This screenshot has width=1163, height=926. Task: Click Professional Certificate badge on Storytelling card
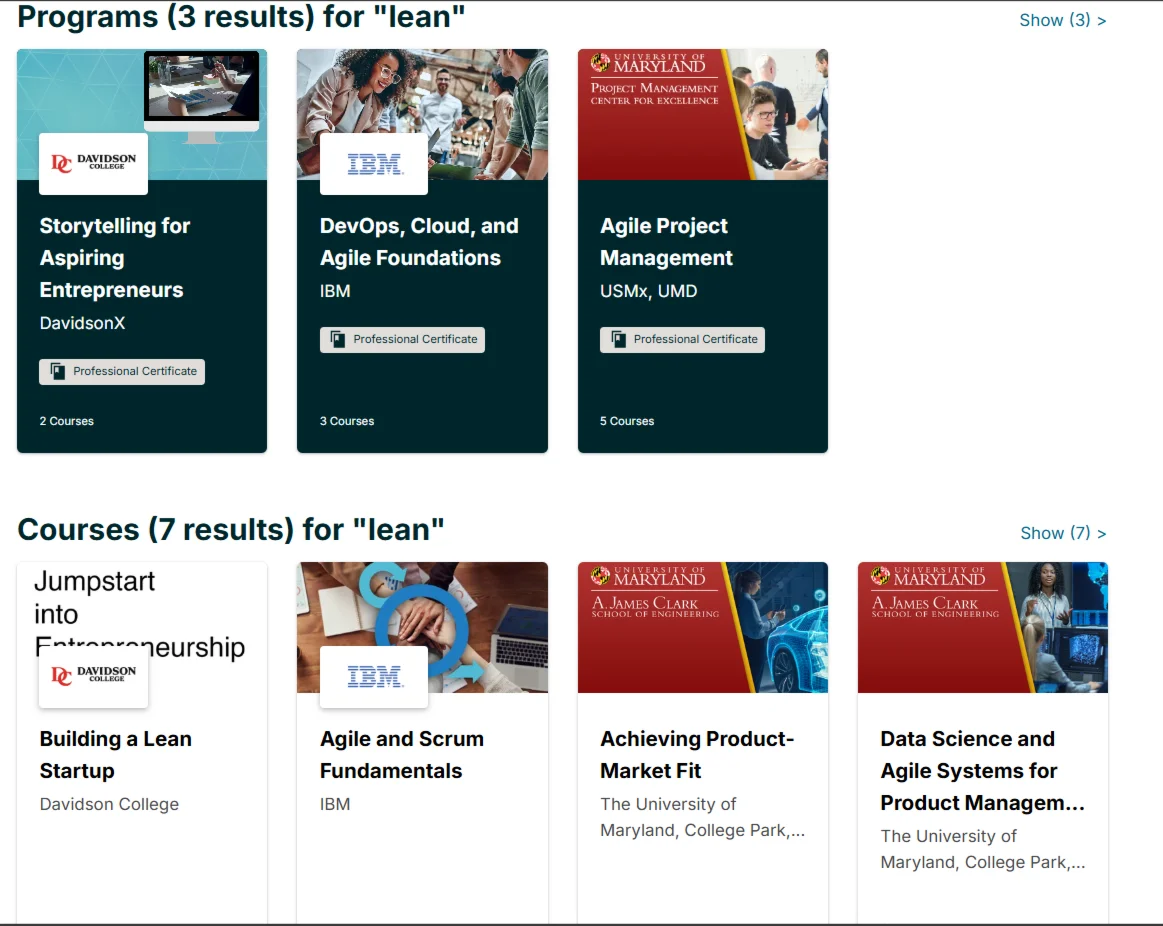(122, 371)
